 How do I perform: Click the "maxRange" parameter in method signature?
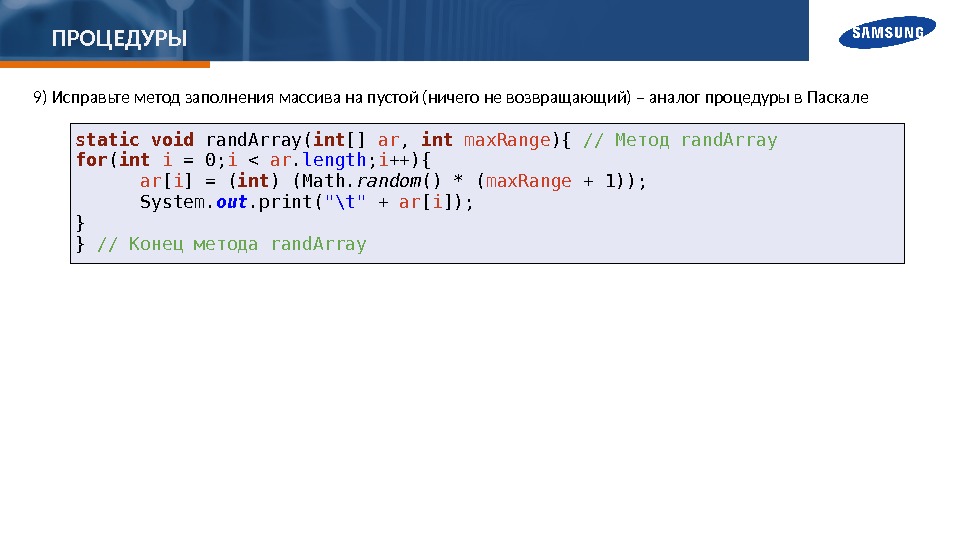click(507, 140)
